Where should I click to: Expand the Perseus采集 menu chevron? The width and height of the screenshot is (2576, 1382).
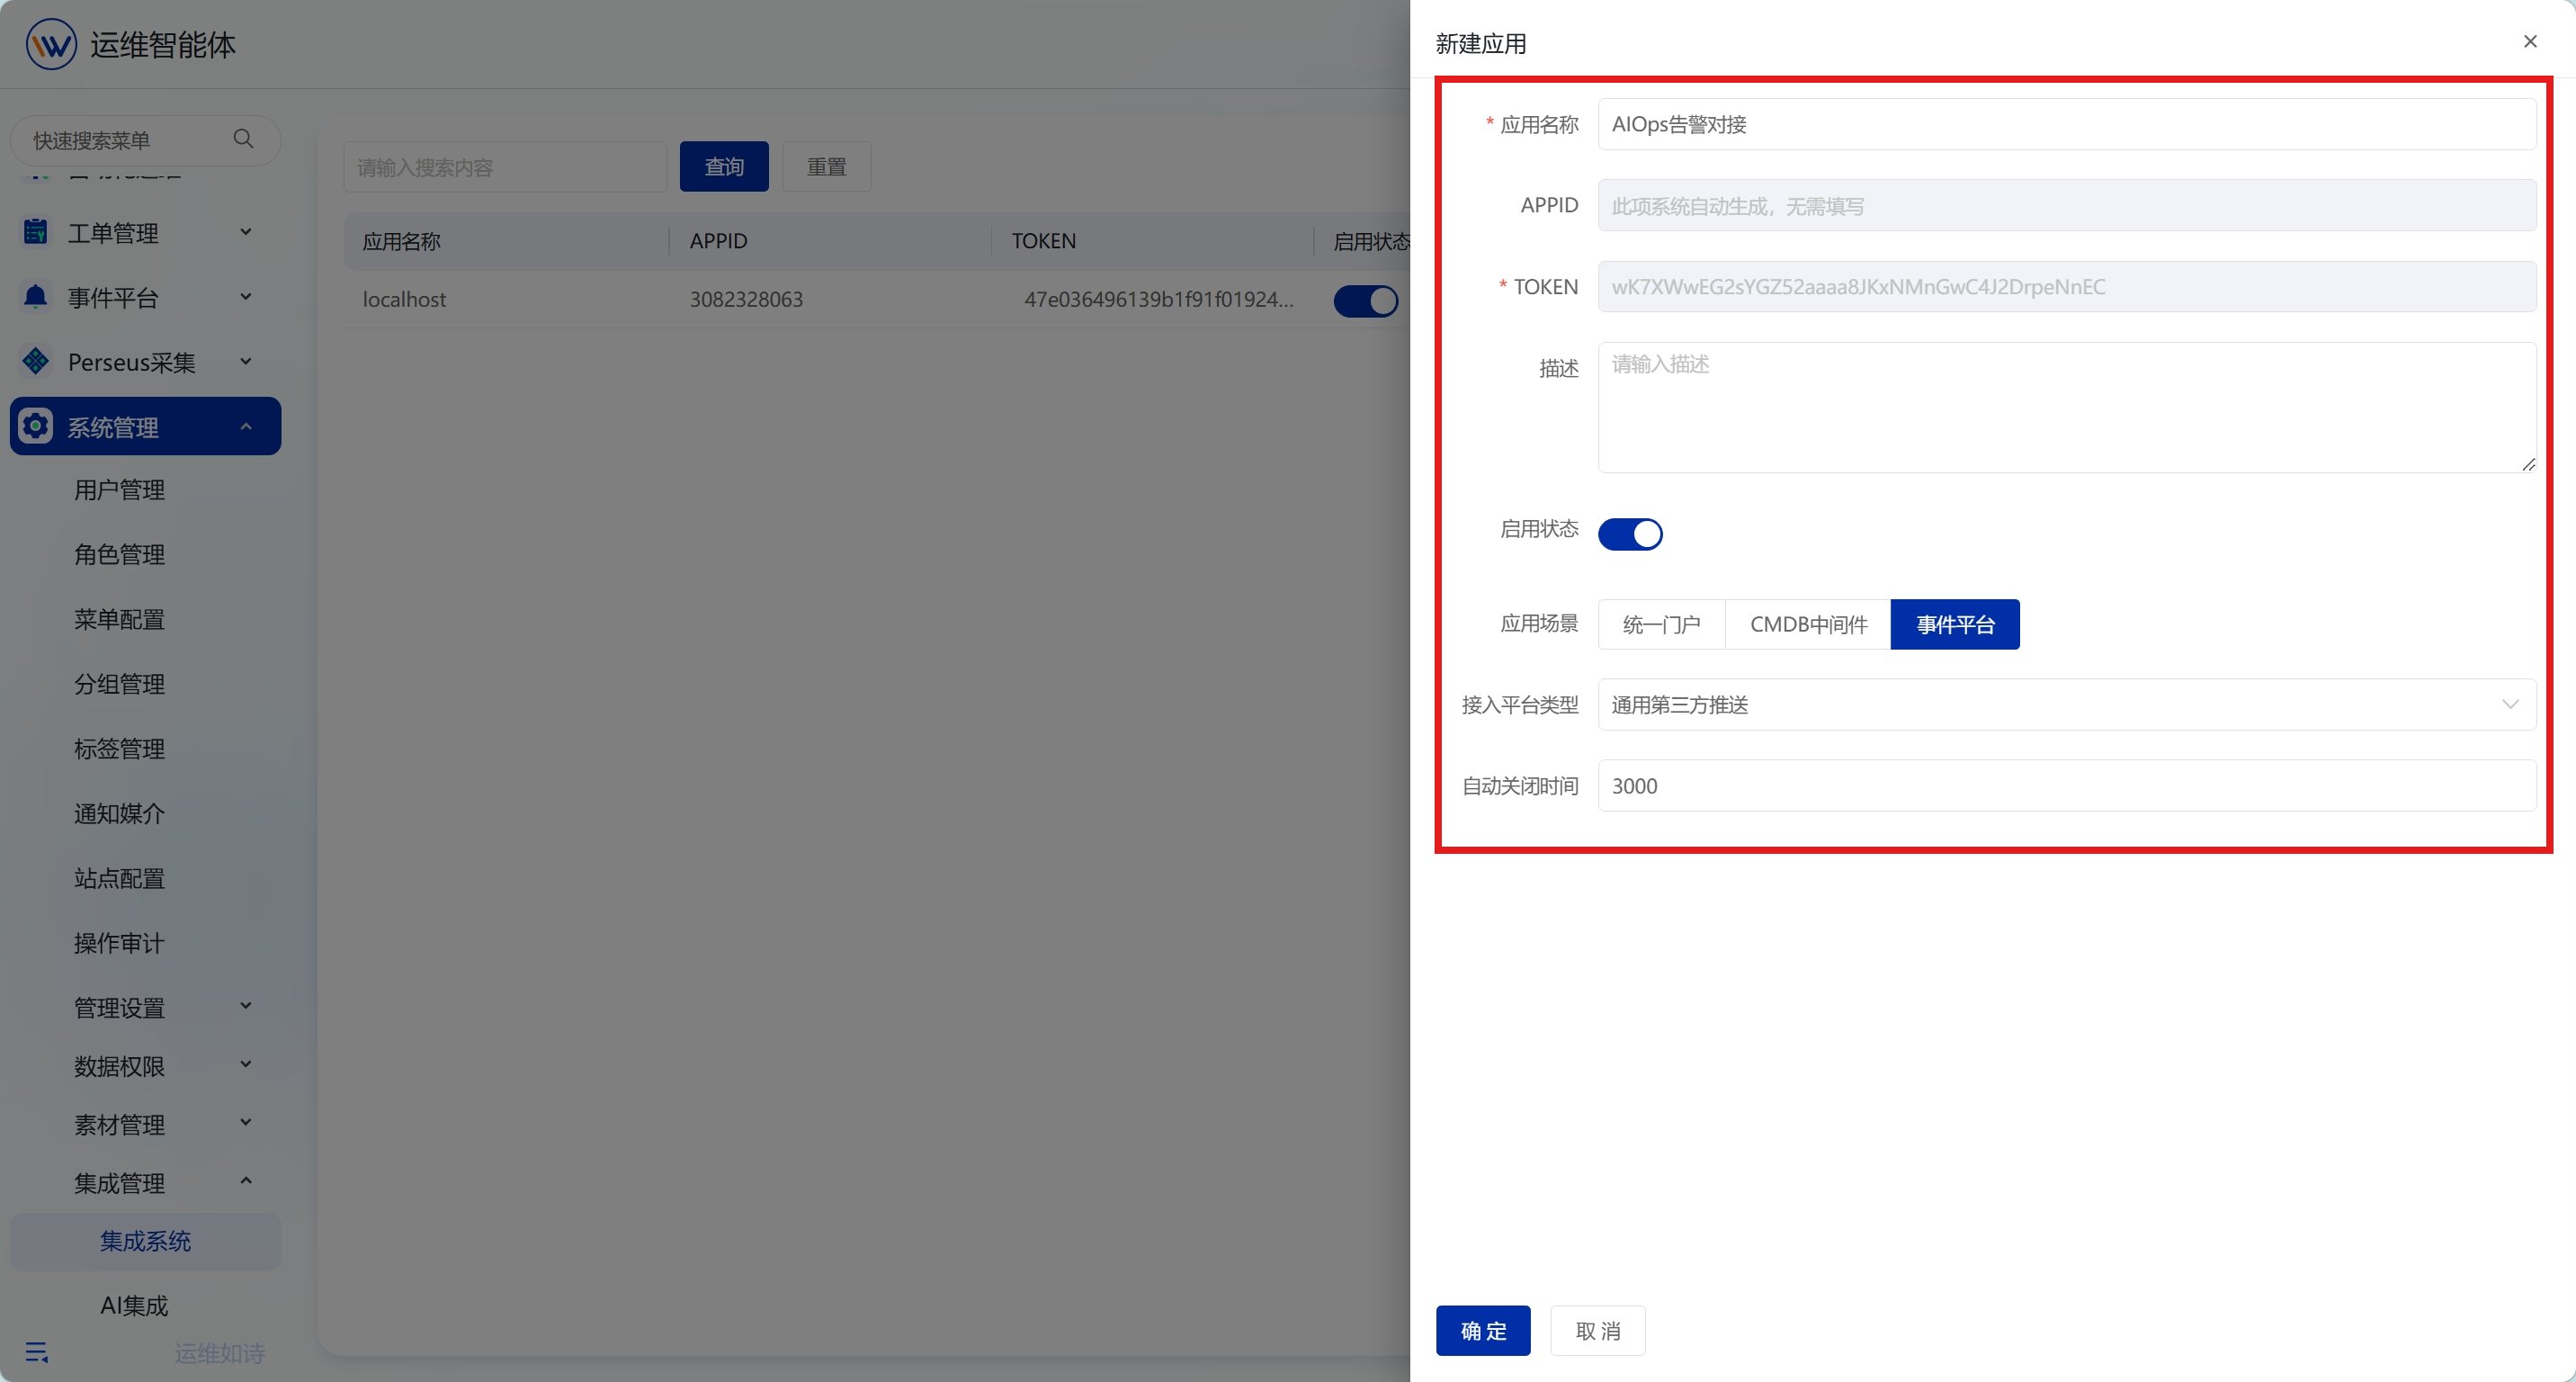pos(246,361)
